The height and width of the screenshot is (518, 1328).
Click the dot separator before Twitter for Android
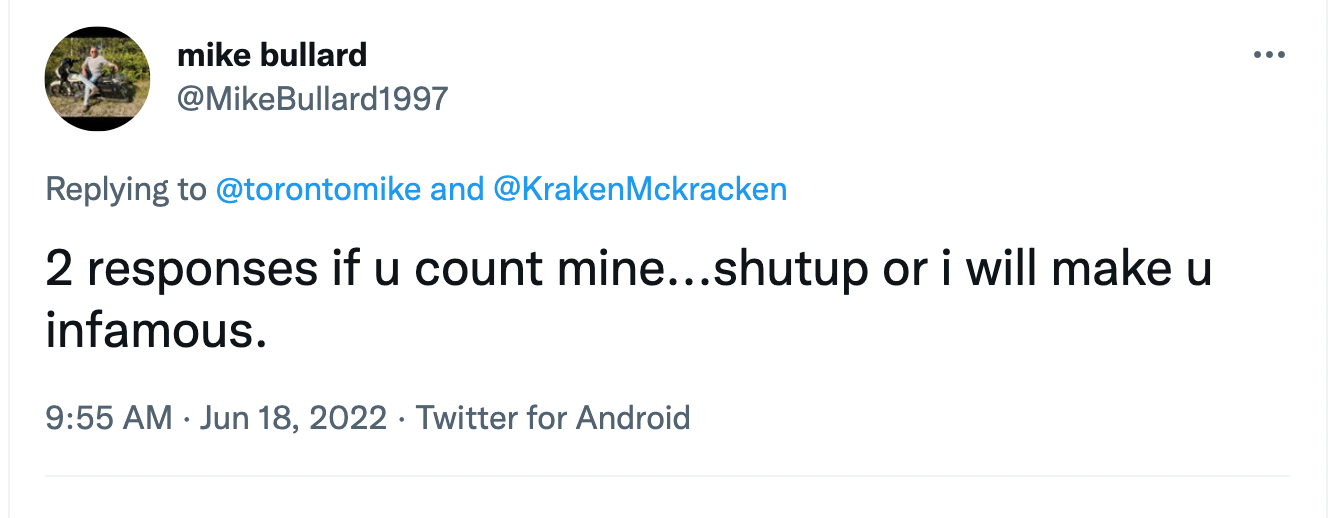tap(401, 417)
